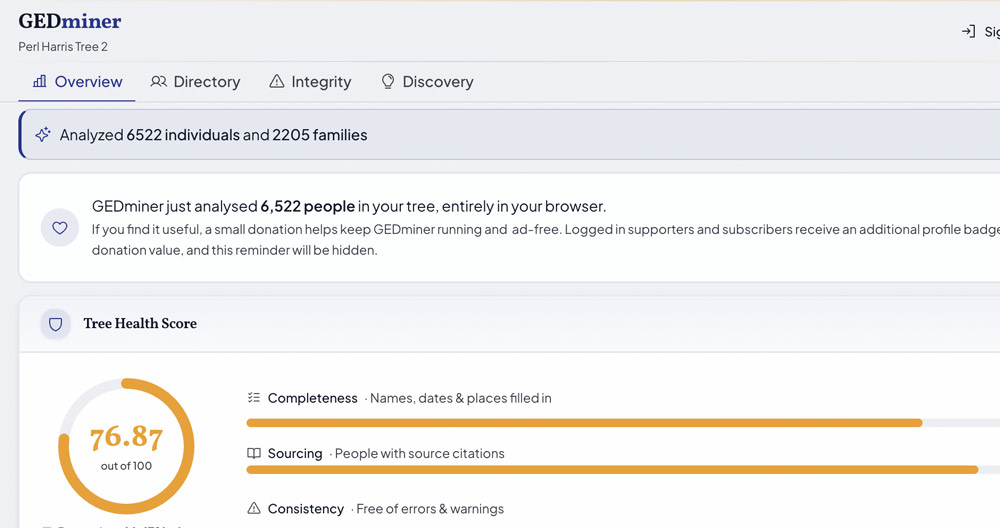Click the sign-in arrow icon
This screenshot has width=1000, height=528.
click(968, 31)
